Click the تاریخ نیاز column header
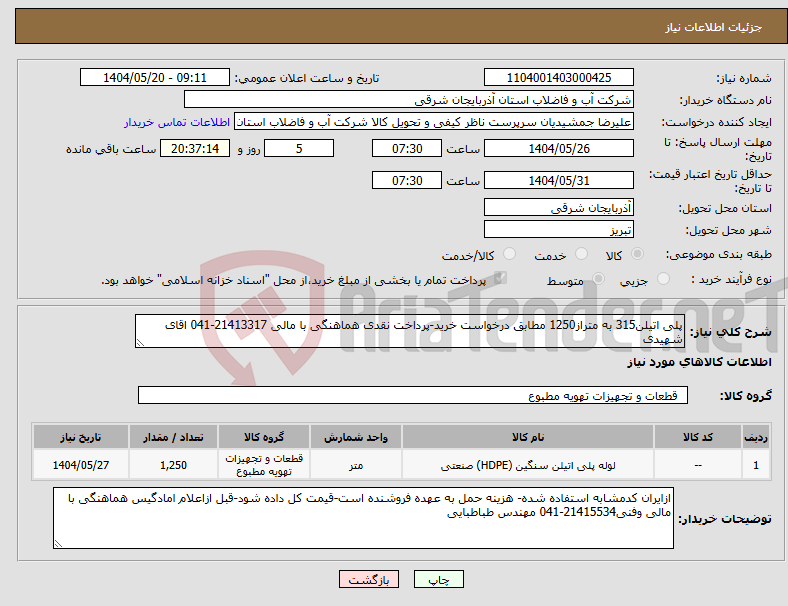This screenshot has width=788, height=606. point(80,437)
